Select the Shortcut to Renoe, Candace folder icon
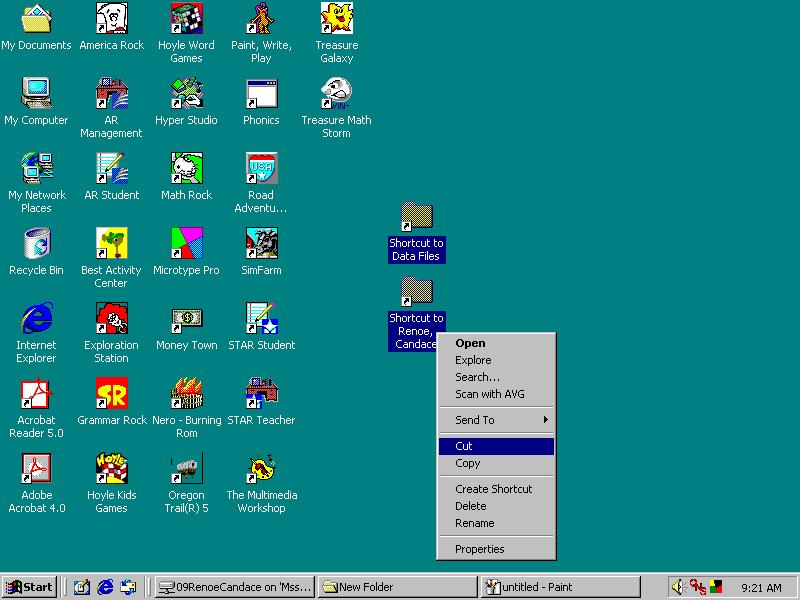Image resolution: width=800 pixels, height=600 pixels. 416,291
